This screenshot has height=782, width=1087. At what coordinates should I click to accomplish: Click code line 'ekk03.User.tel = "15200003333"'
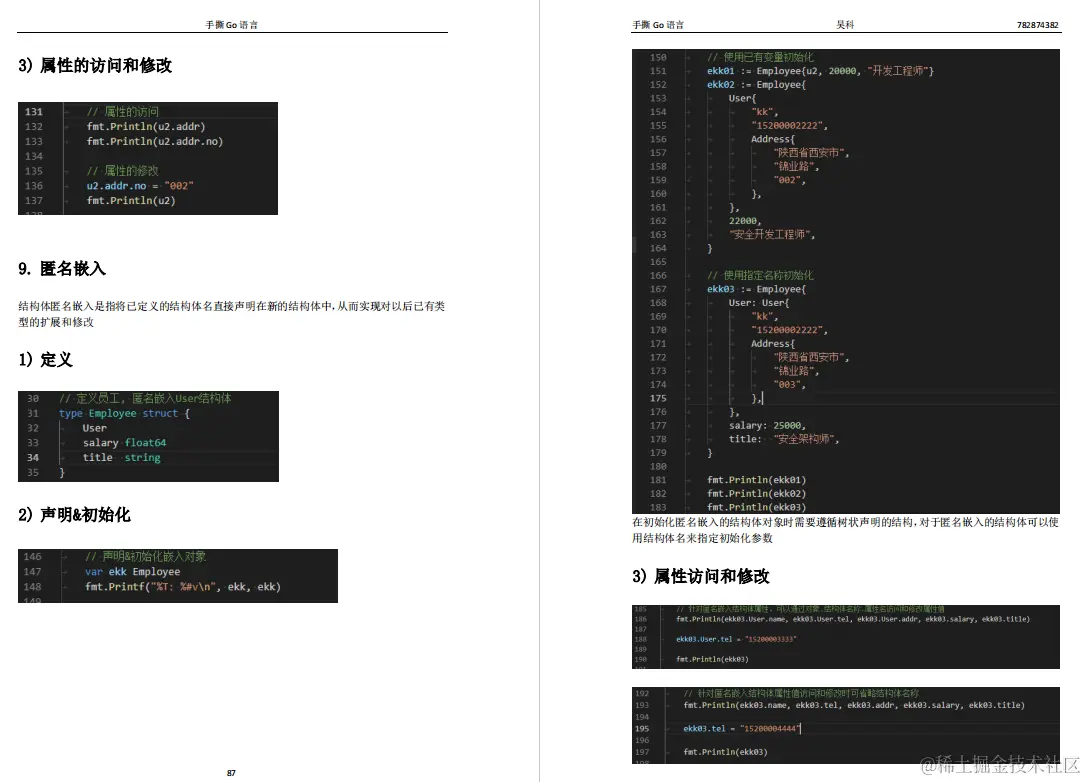click(x=736, y=639)
